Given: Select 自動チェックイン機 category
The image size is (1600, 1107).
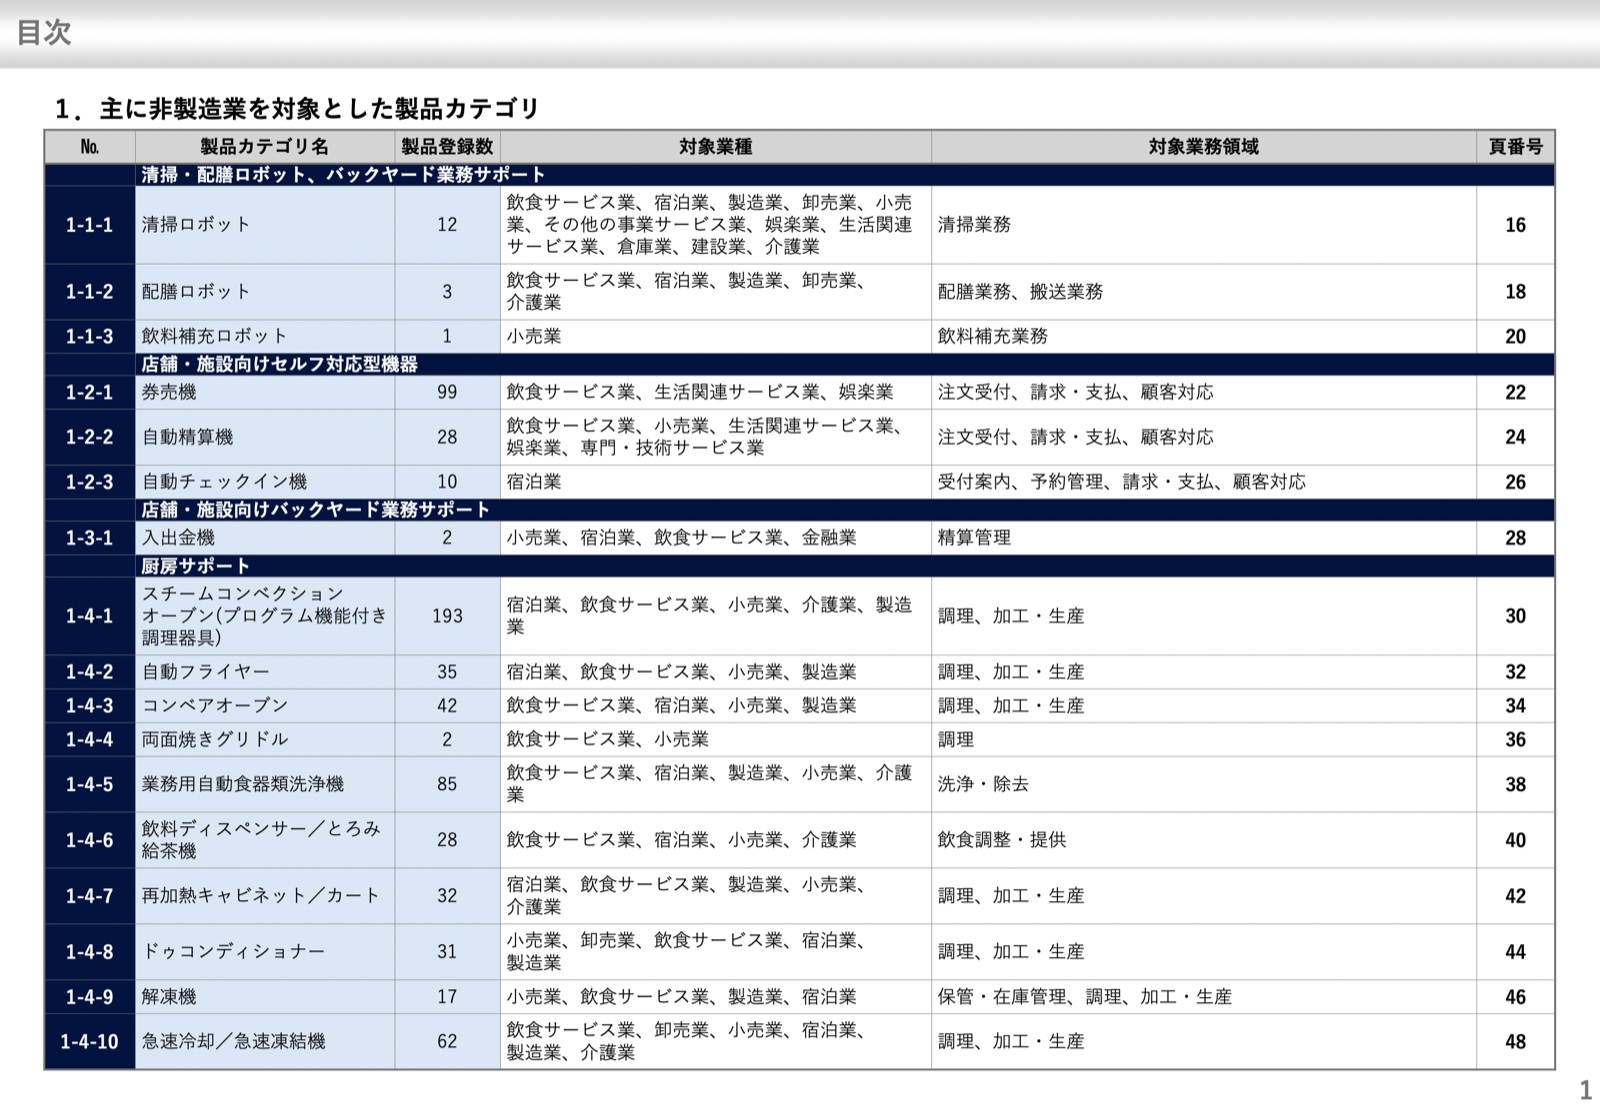Looking at the screenshot, I should click(x=224, y=482).
